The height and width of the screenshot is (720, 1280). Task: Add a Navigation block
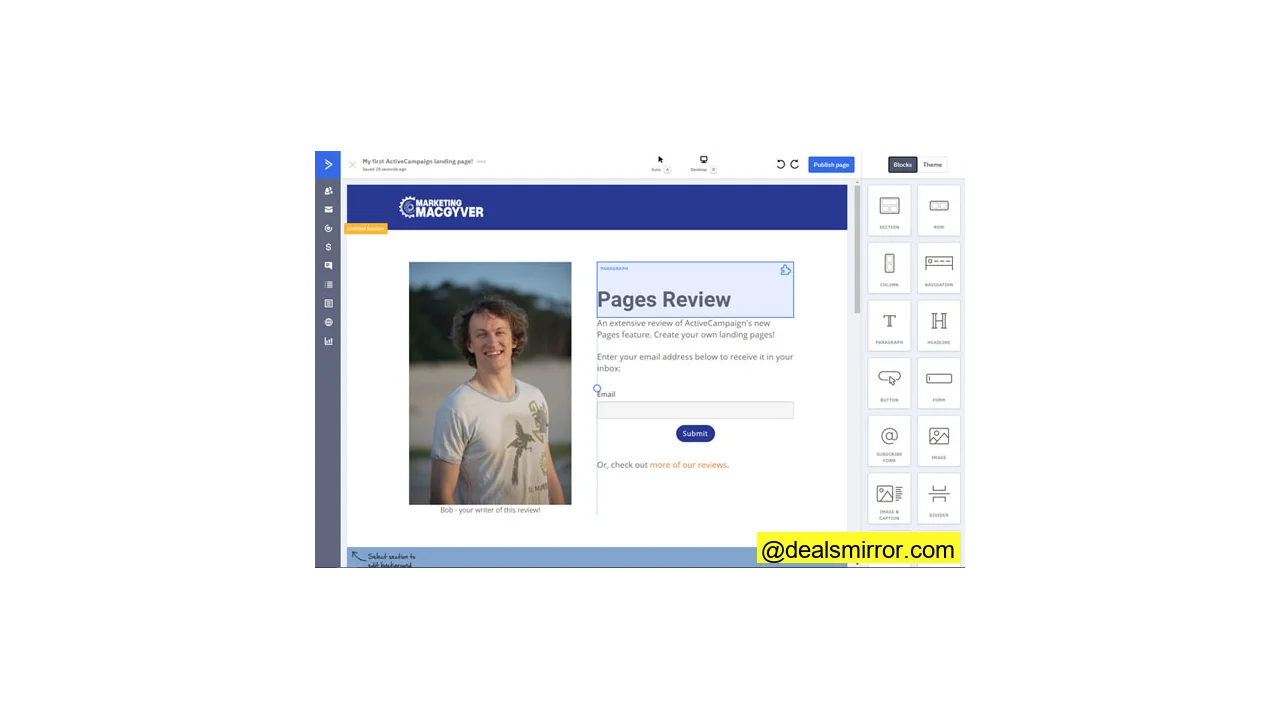938,267
